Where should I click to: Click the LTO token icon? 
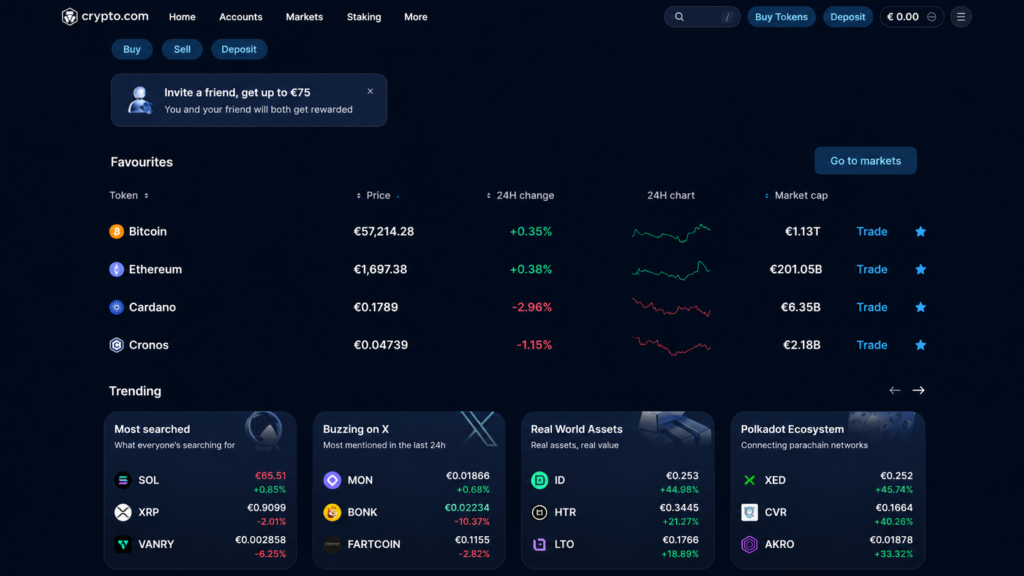tap(539, 544)
